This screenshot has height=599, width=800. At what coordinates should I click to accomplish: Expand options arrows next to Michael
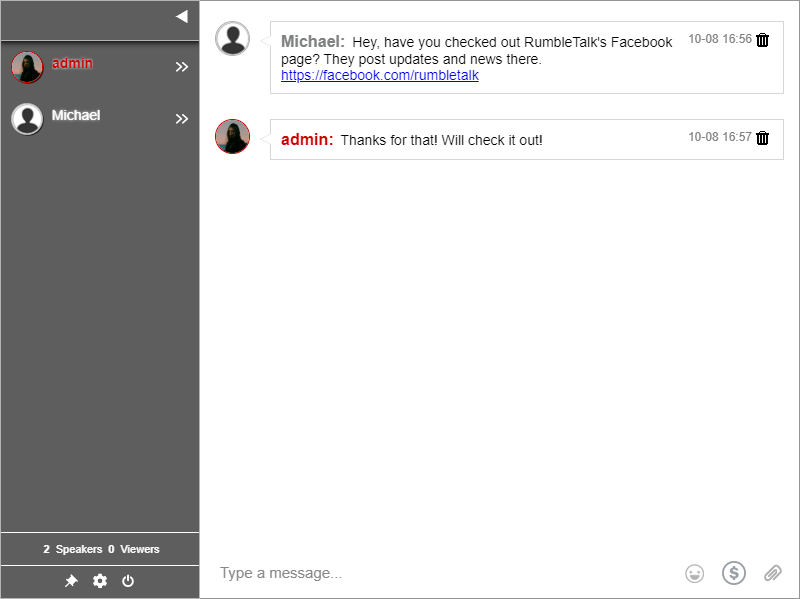(x=182, y=119)
